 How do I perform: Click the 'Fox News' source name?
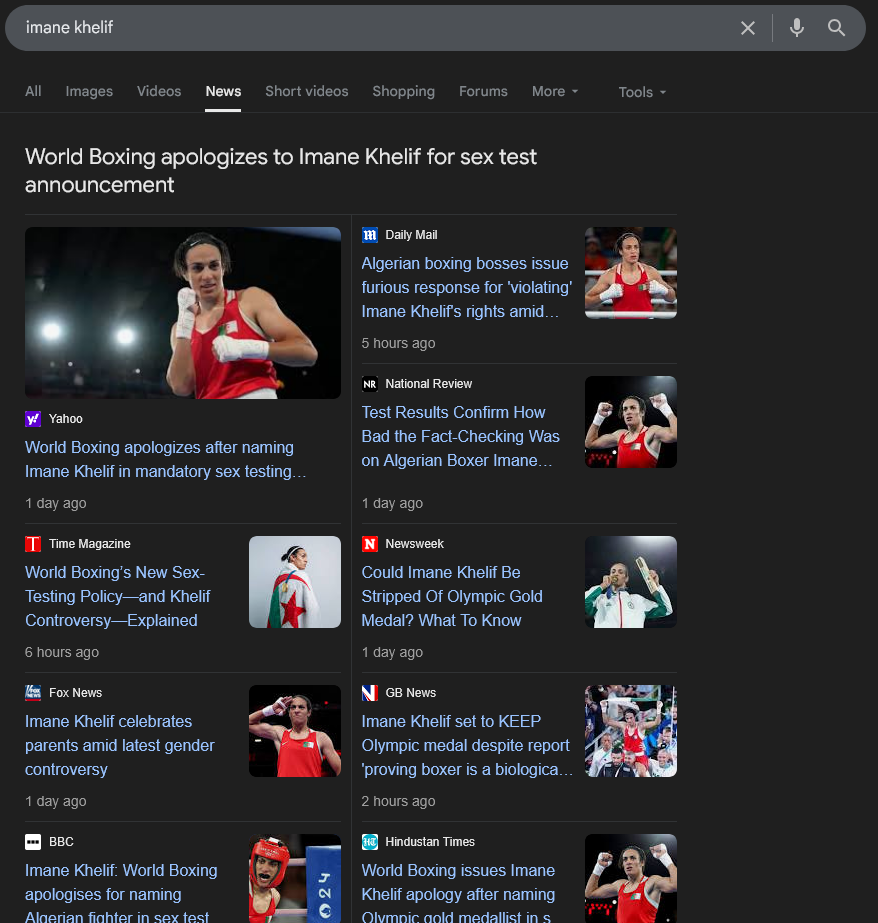[x=75, y=693]
